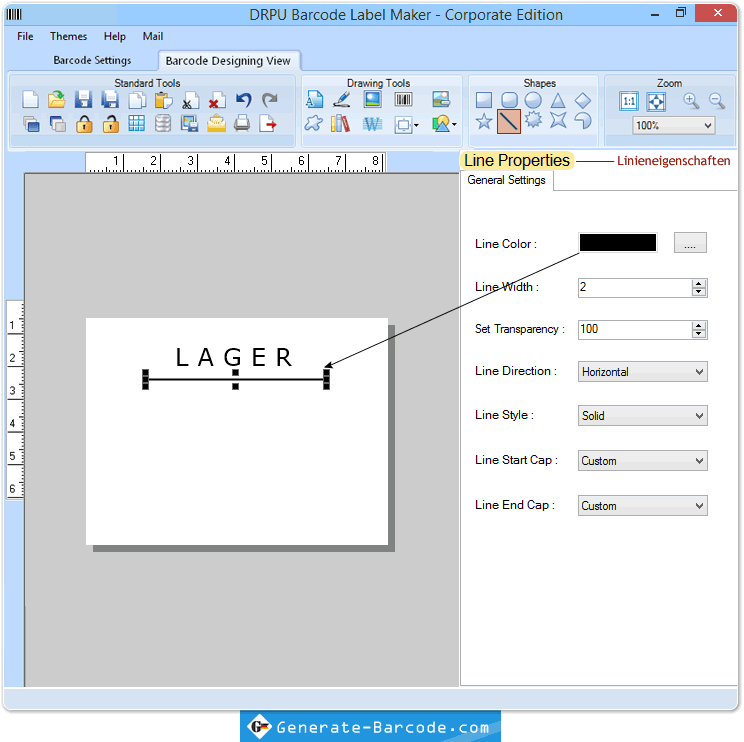This screenshot has width=744, height=742.
Task: Zoom out with the magnifier minus
Action: pyautogui.click(x=716, y=101)
